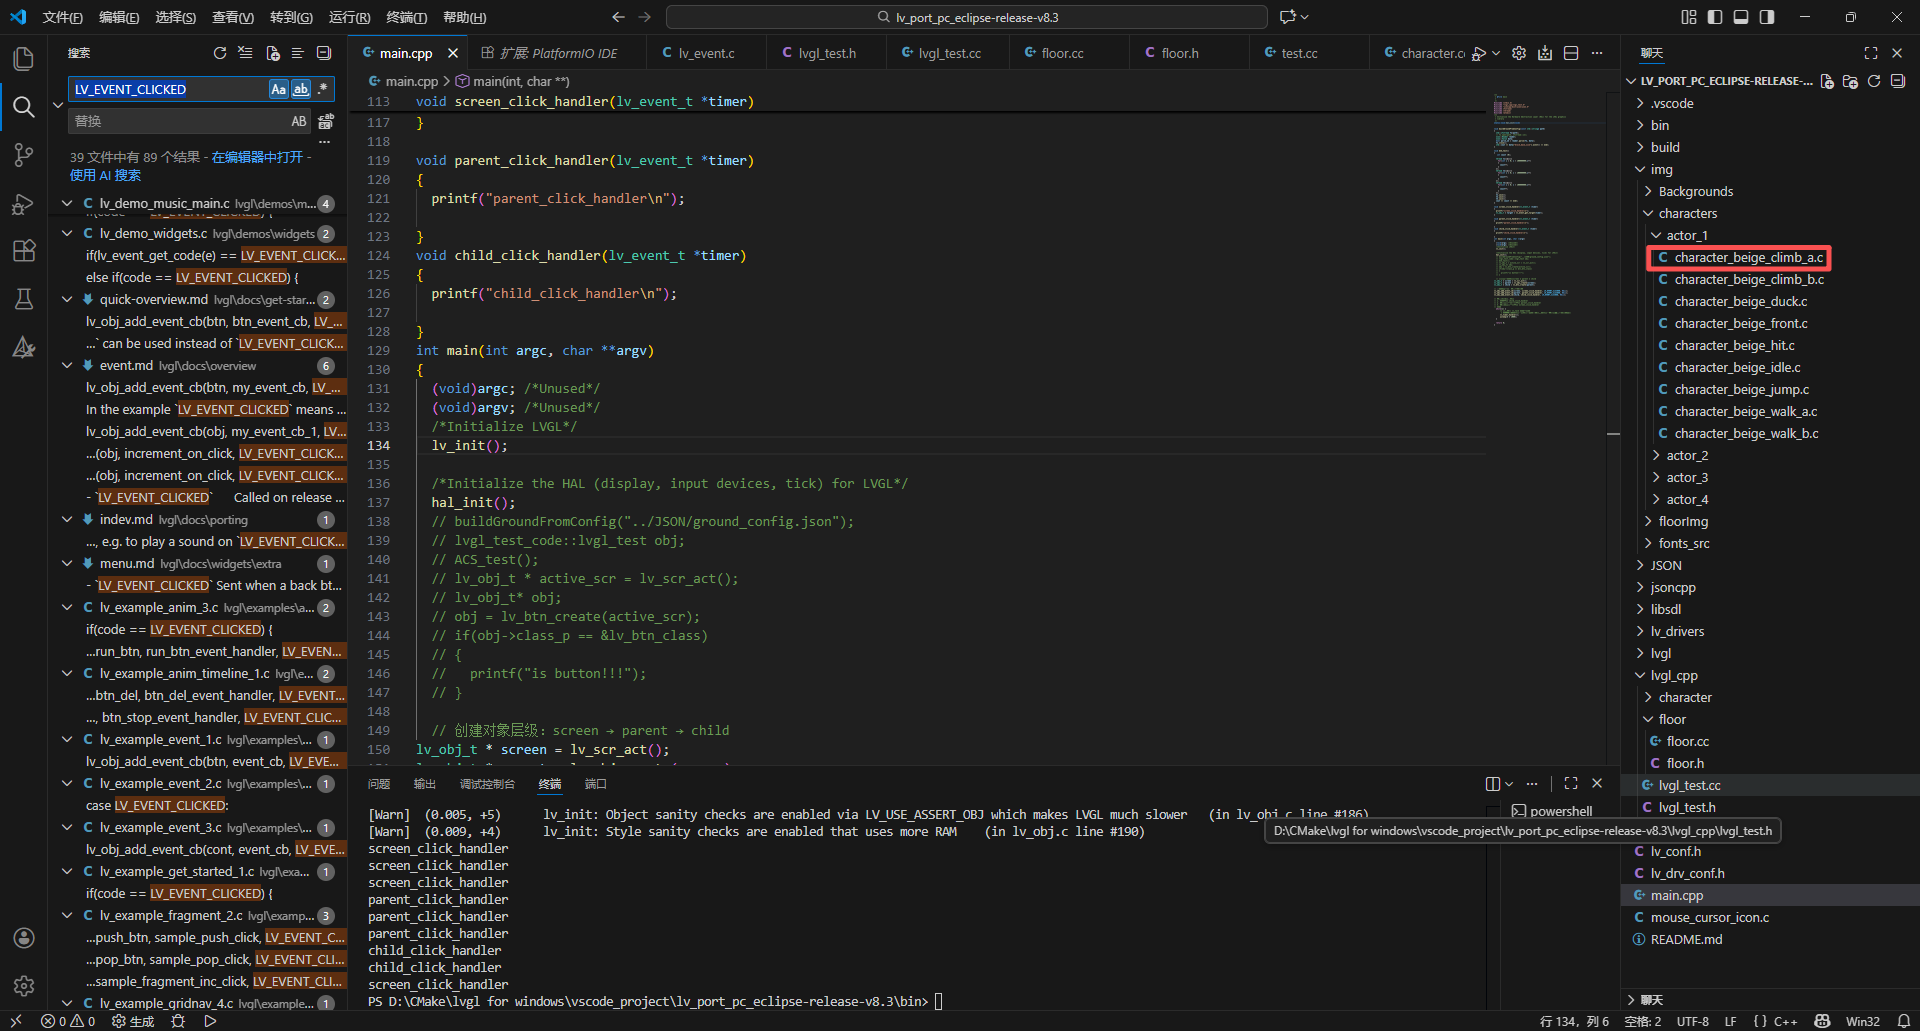View search results as tree
The width and height of the screenshot is (1920, 1031).
pos(298,53)
